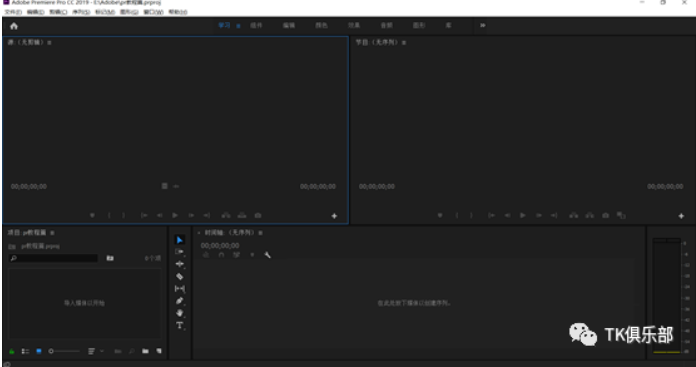Switch Project panel to icon view
The image size is (696, 367).
tap(39, 351)
